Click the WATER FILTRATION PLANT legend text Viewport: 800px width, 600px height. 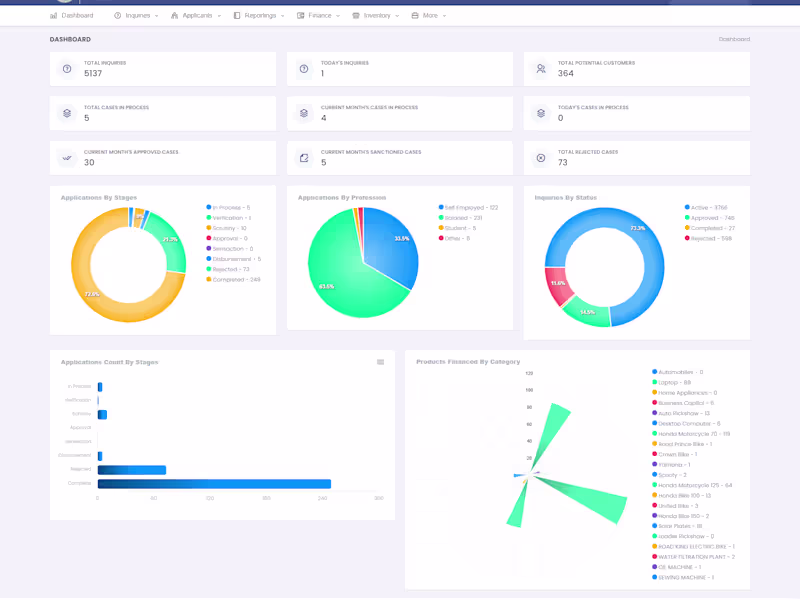click(696, 557)
